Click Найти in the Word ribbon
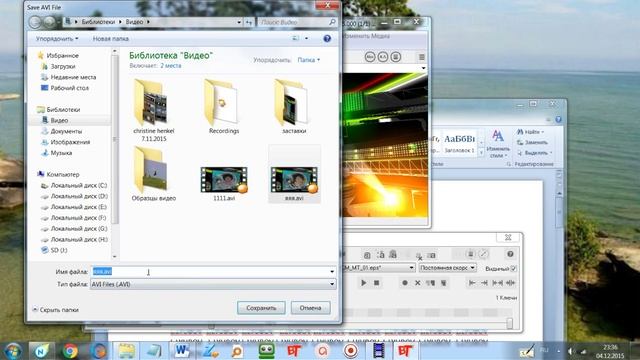Viewport: 640px width, 360px height. click(531, 132)
